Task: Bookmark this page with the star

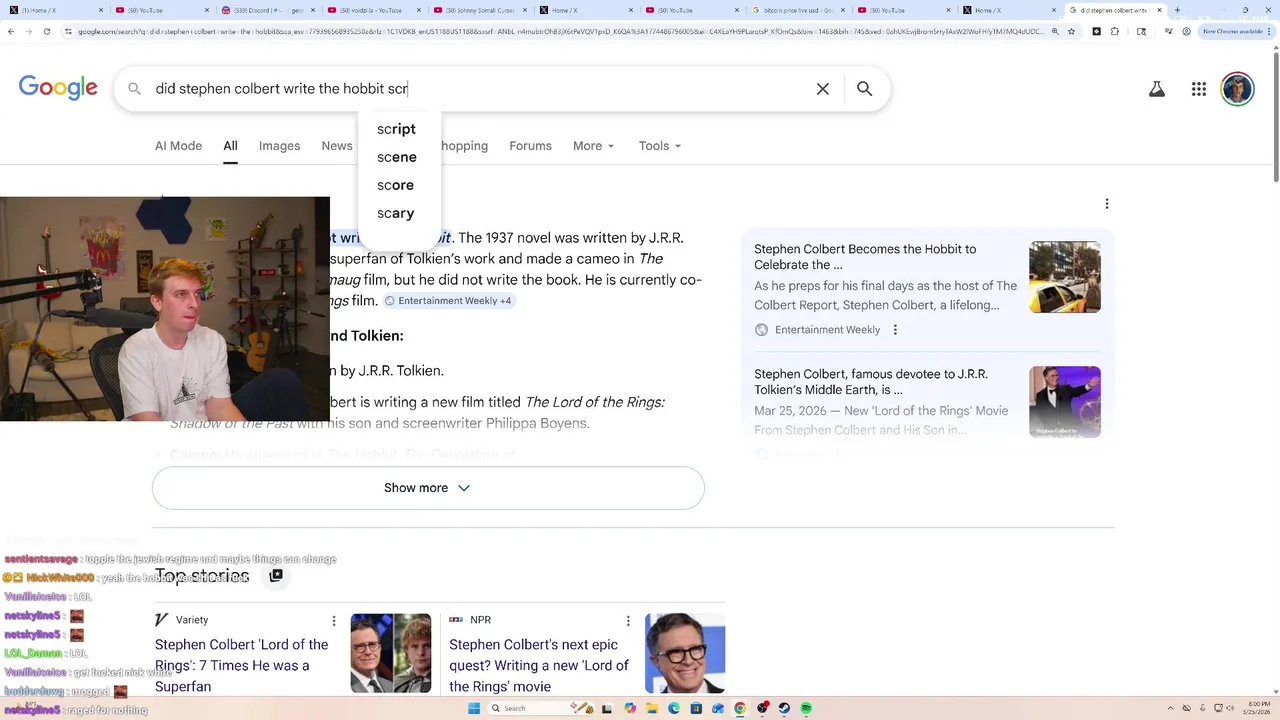Action: 1071,31
